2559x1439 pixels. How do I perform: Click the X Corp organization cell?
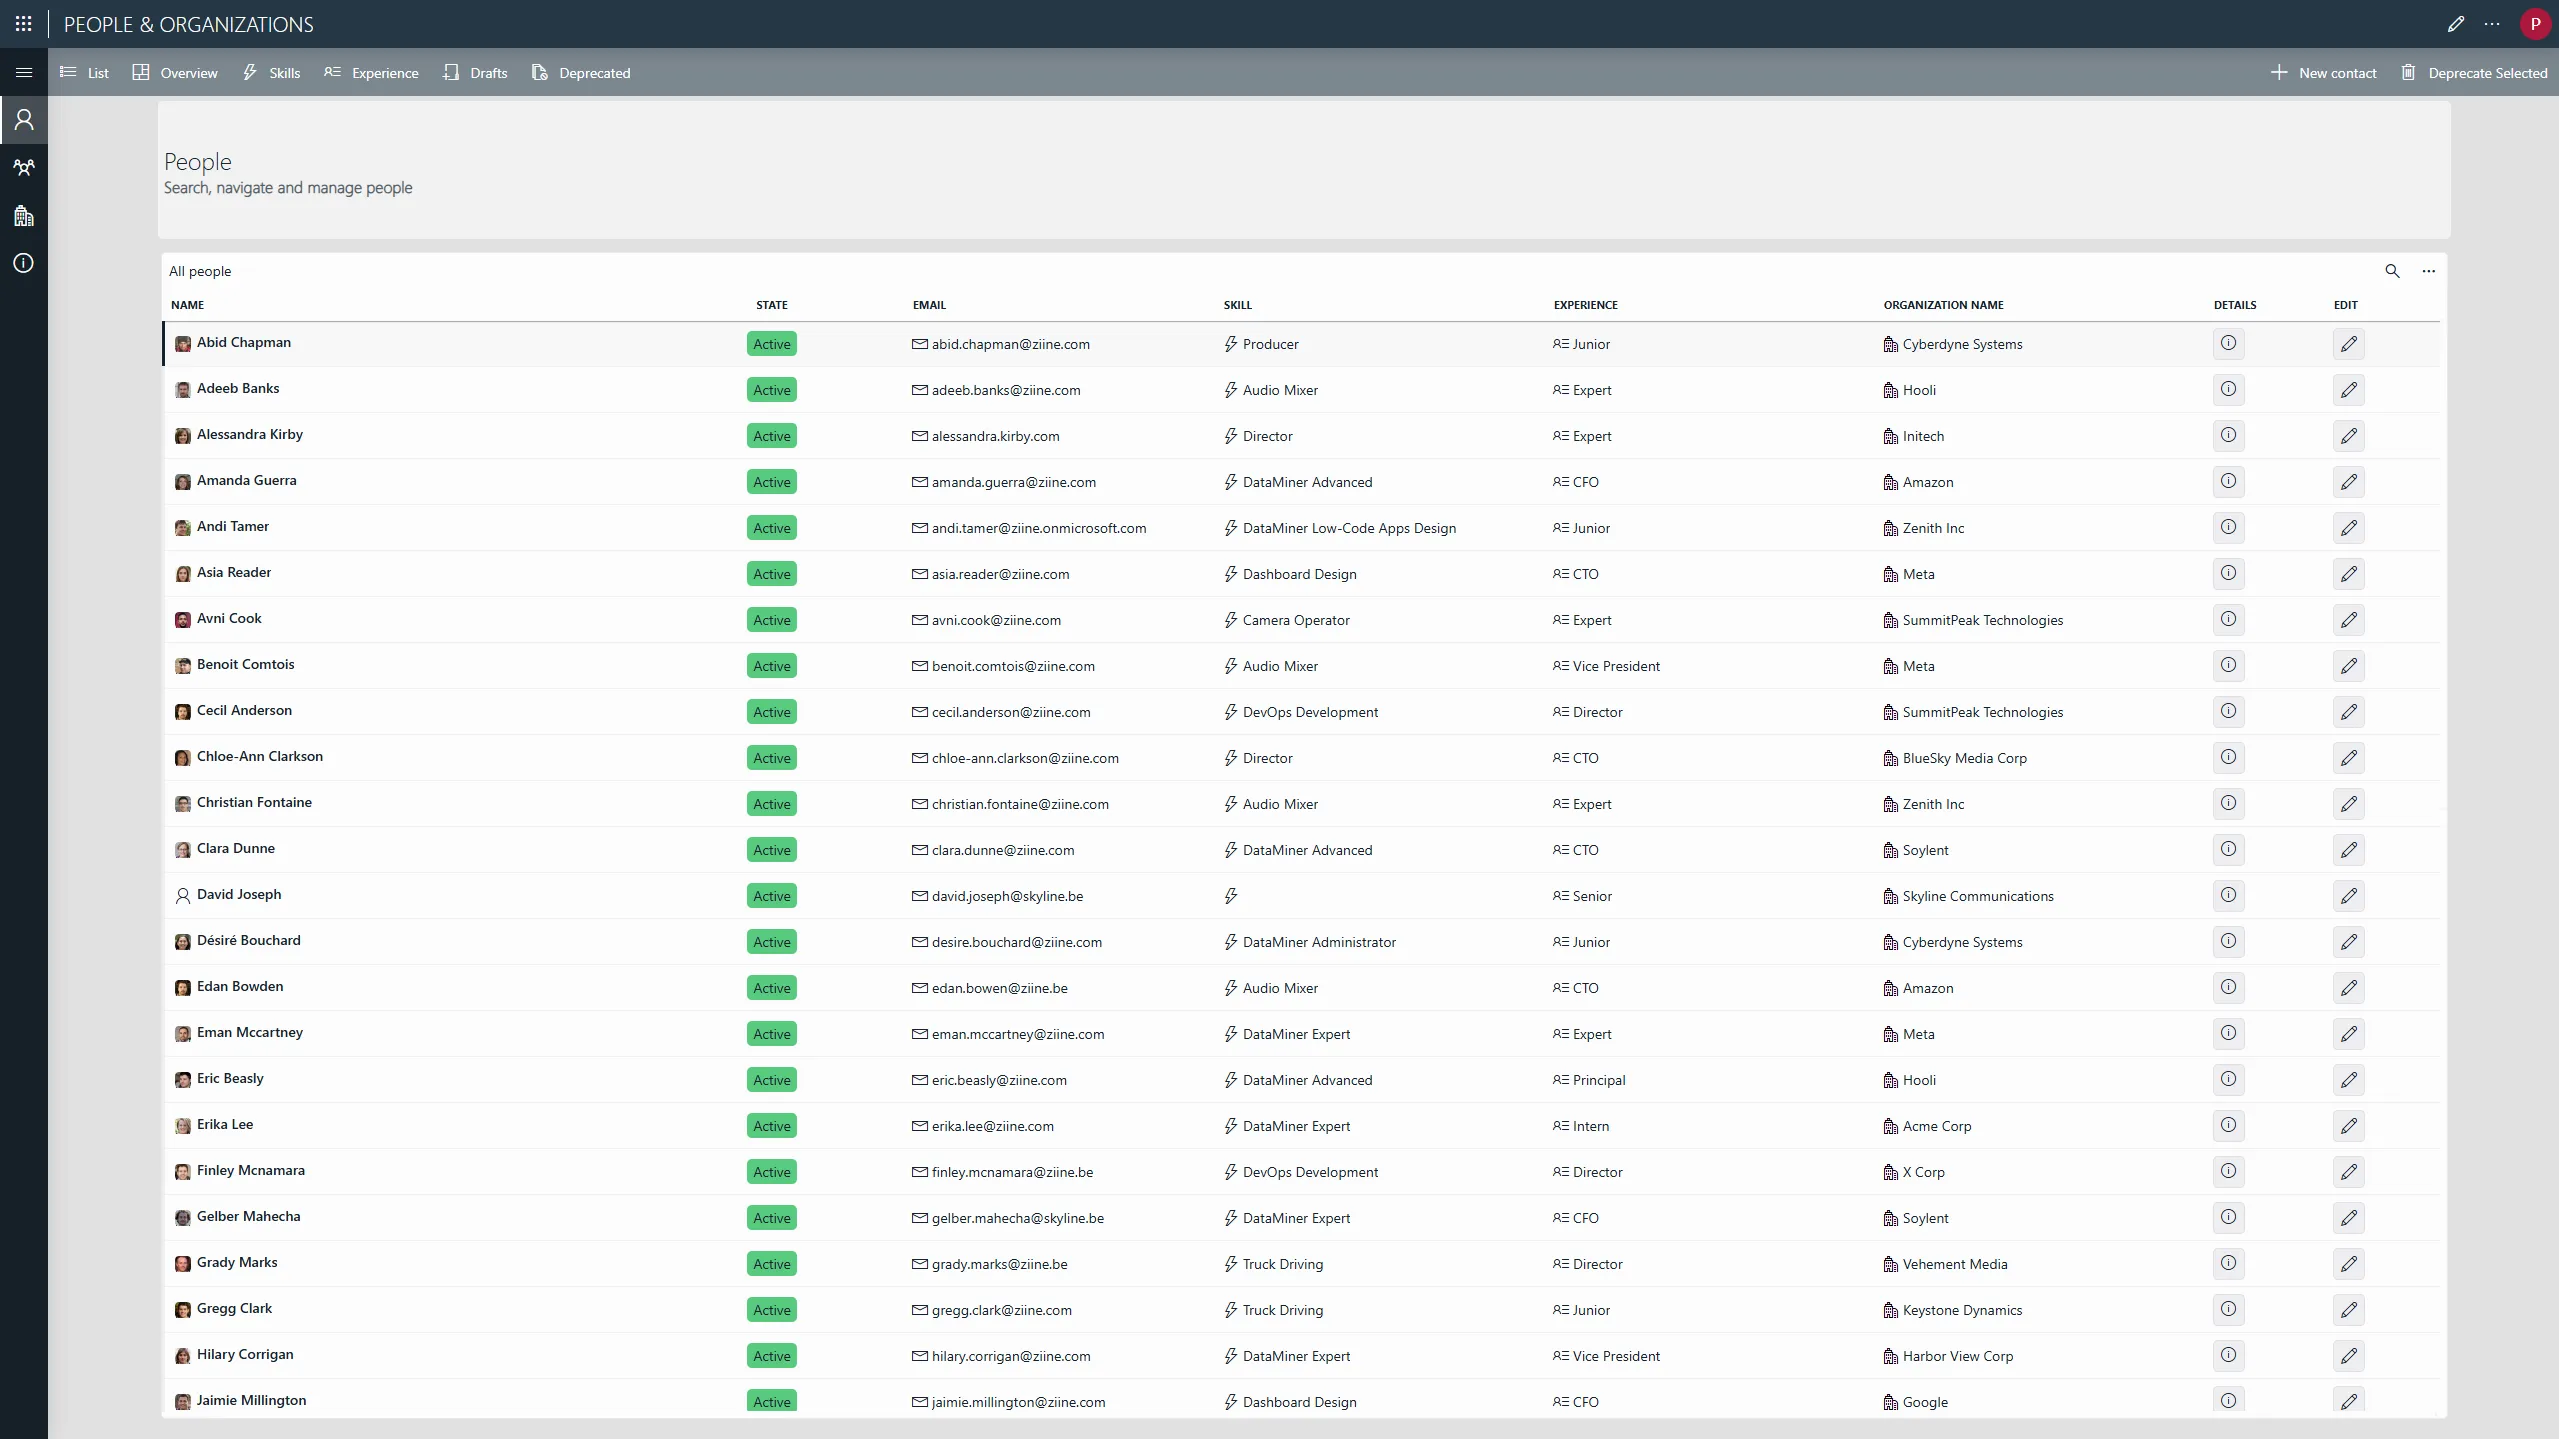(1924, 1172)
